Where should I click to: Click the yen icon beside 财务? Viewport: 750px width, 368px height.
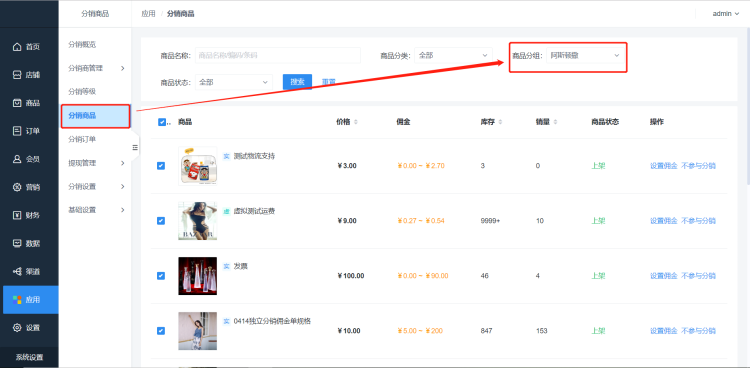(x=17, y=215)
